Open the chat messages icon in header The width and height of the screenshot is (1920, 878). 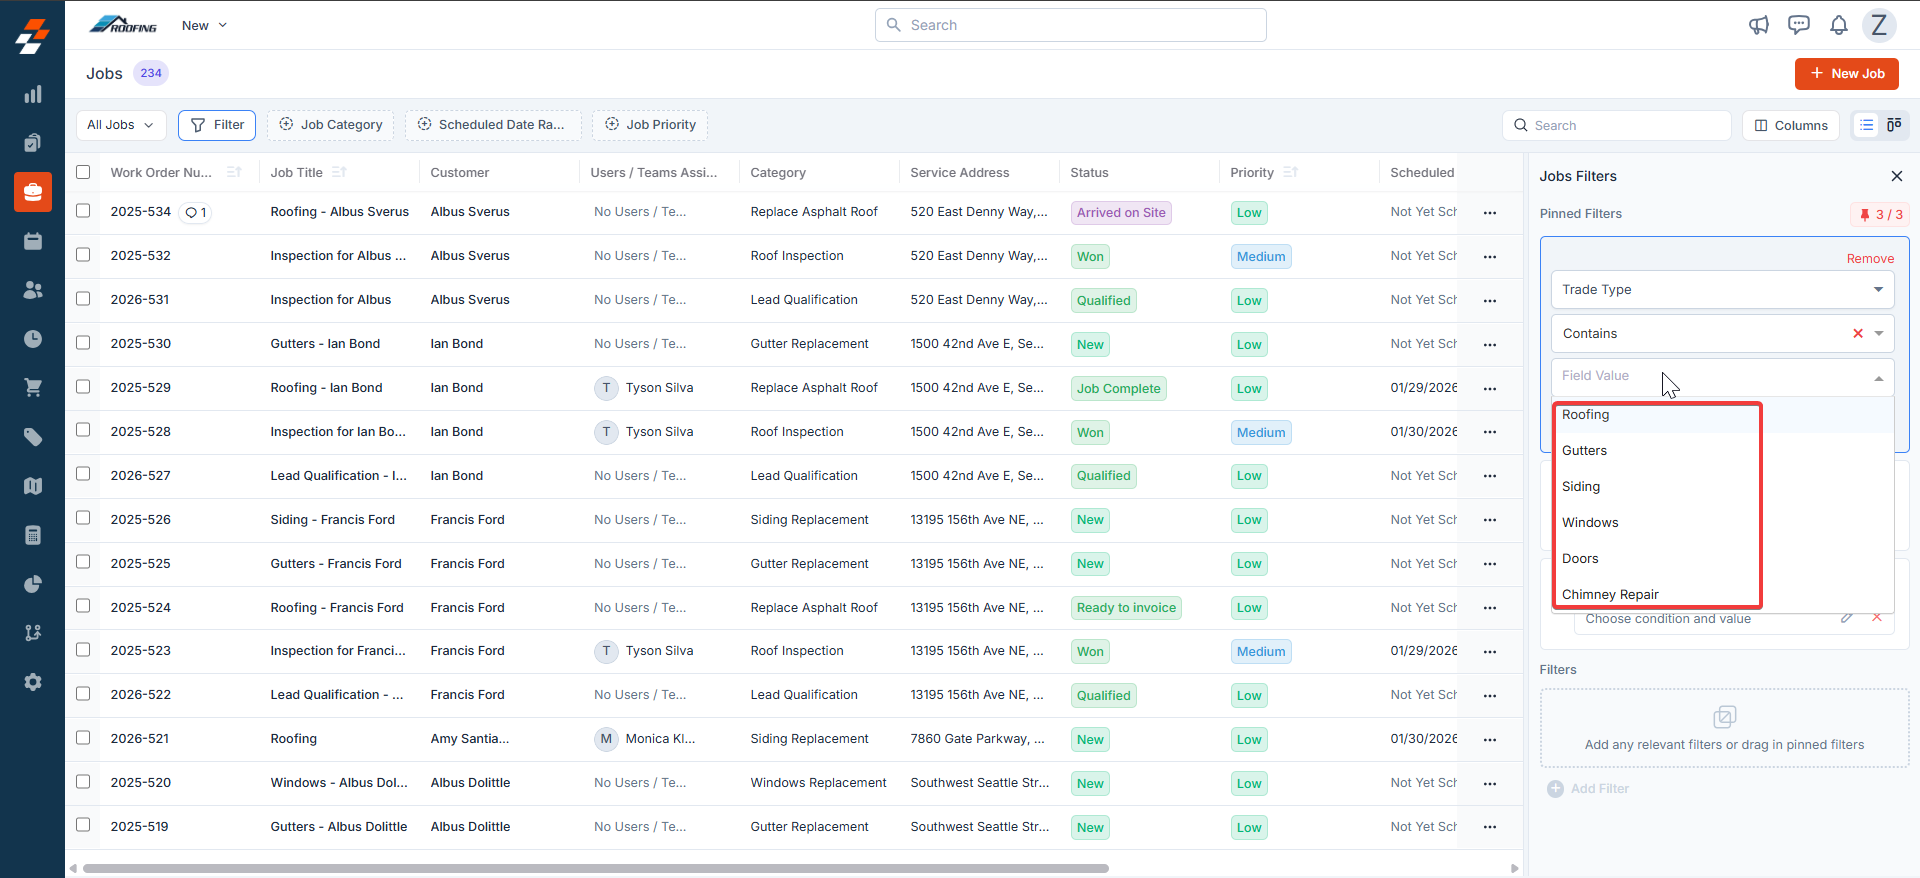pos(1799,25)
